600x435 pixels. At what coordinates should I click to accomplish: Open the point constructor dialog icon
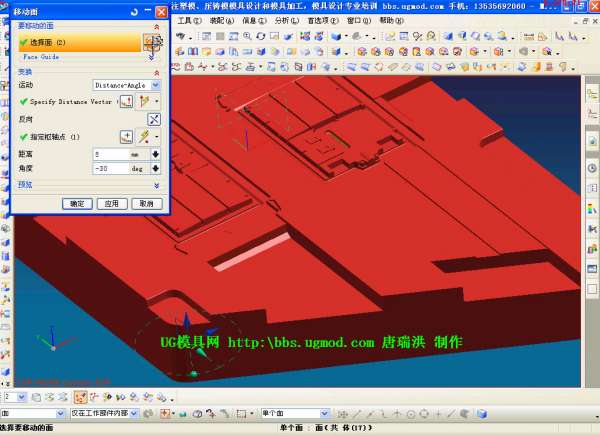point(126,136)
